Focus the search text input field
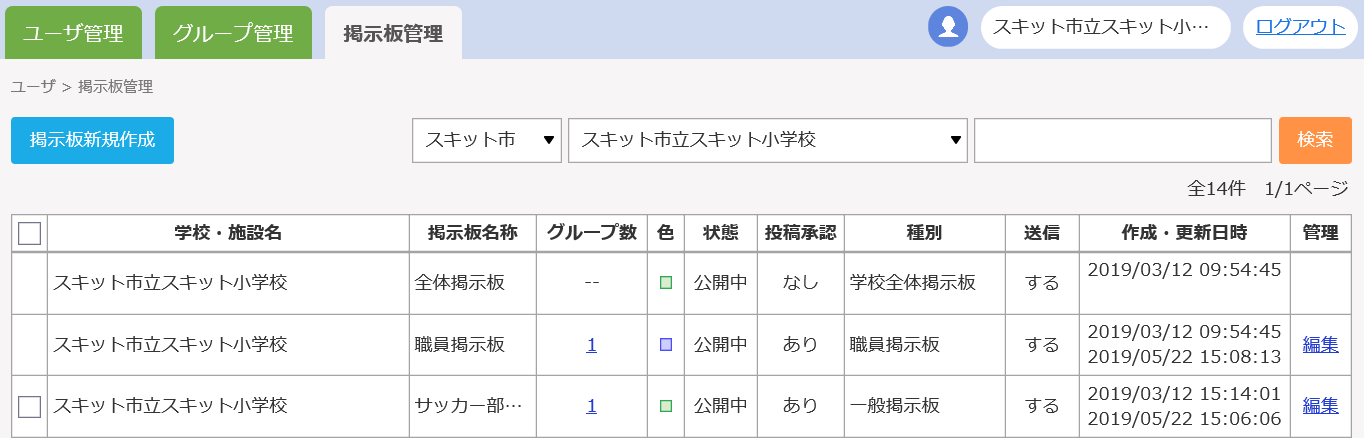The height and width of the screenshot is (438, 1364). [x=1122, y=140]
